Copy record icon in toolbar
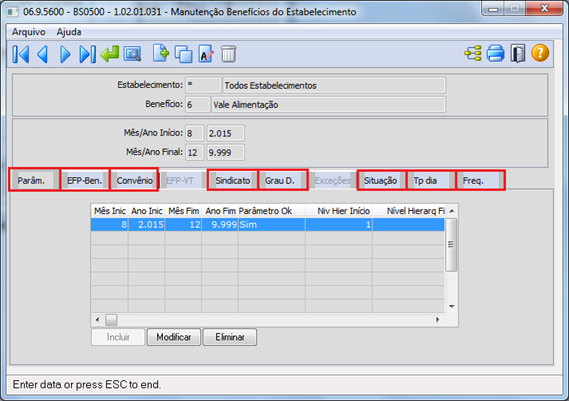The width and height of the screenshot is (569, 401). (x=184, y=54)
